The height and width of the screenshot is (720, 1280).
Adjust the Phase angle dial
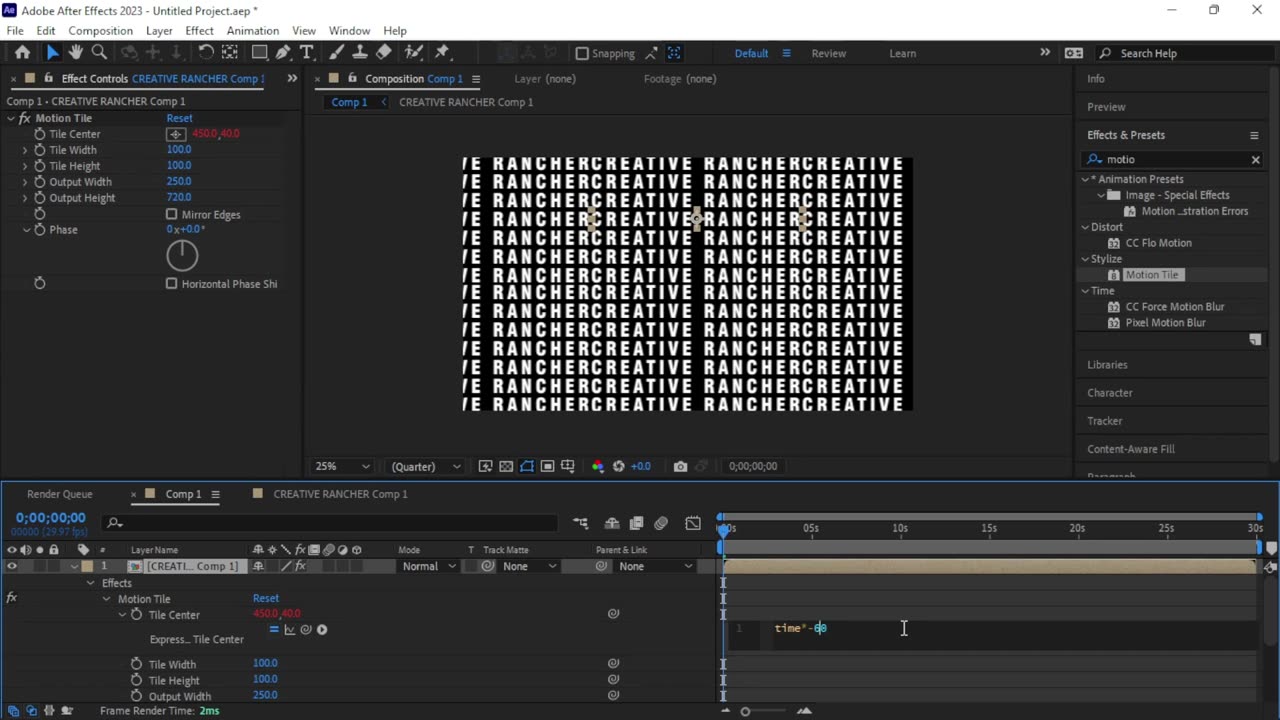[182, 256]
